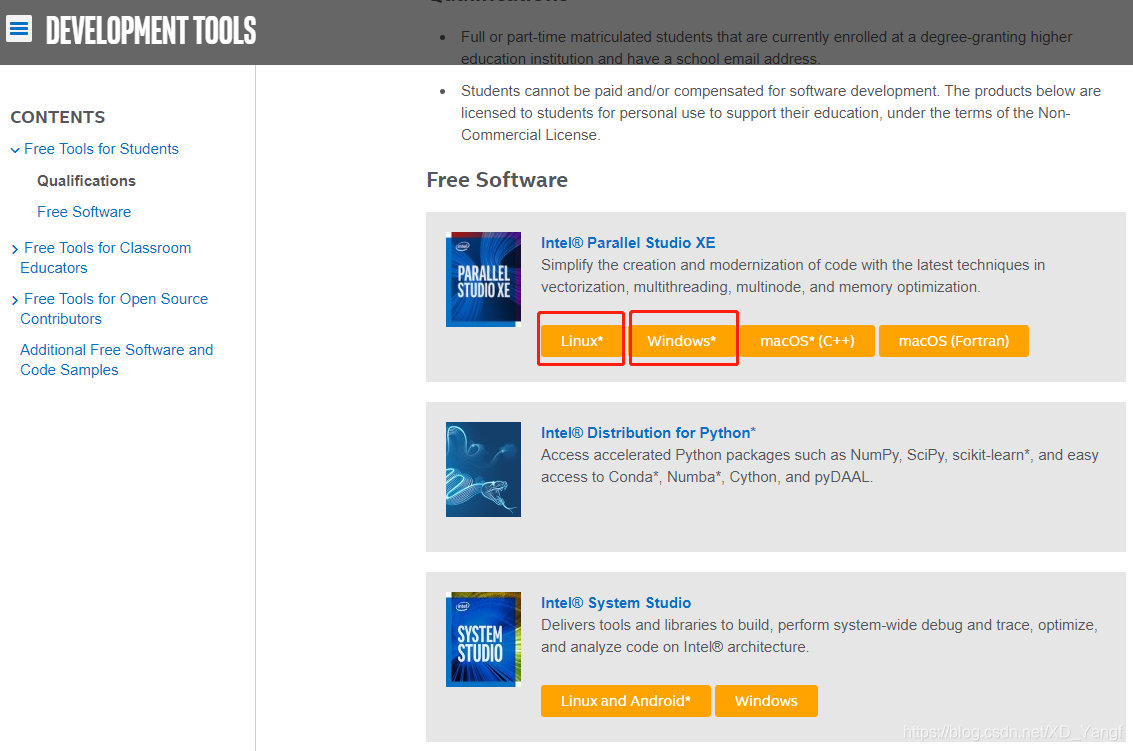
Task: Open the Free Tools for Students link
Action: [x=101, y=149]
